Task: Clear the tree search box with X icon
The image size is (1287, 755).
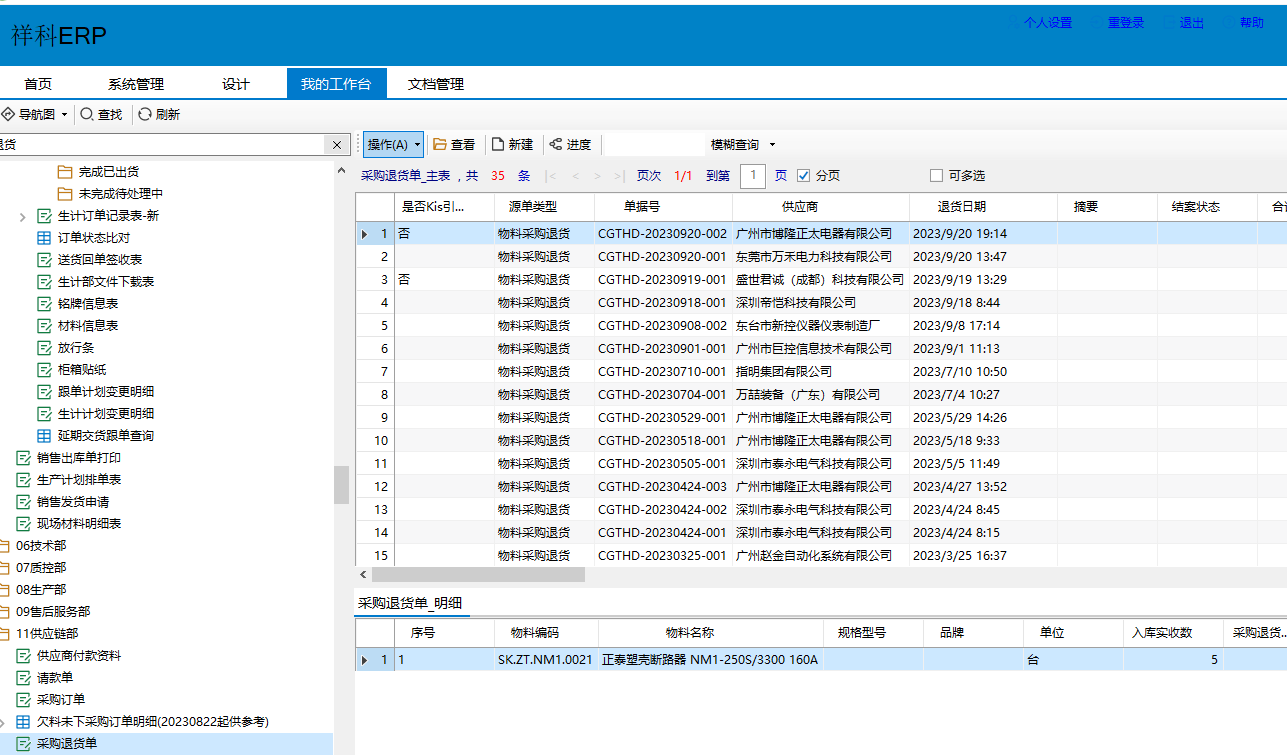Action: tap(337, 145)
